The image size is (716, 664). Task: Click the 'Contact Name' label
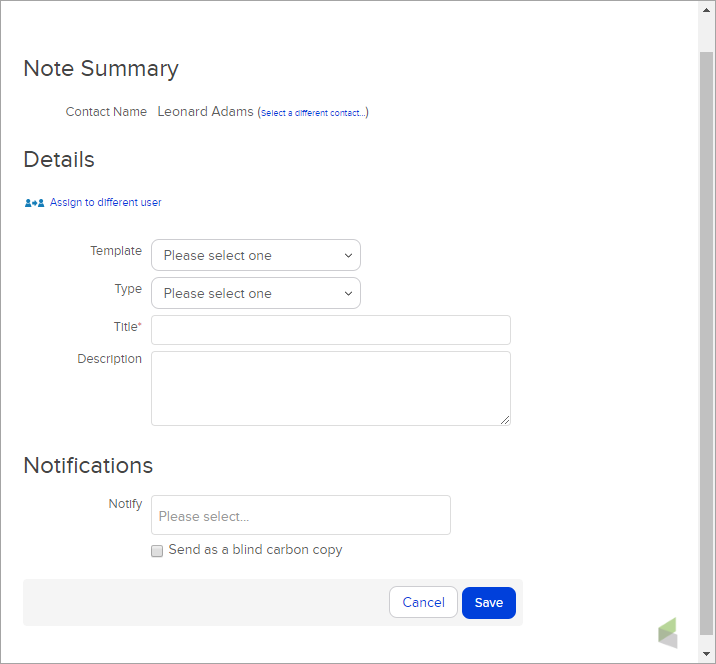point(106,112)
